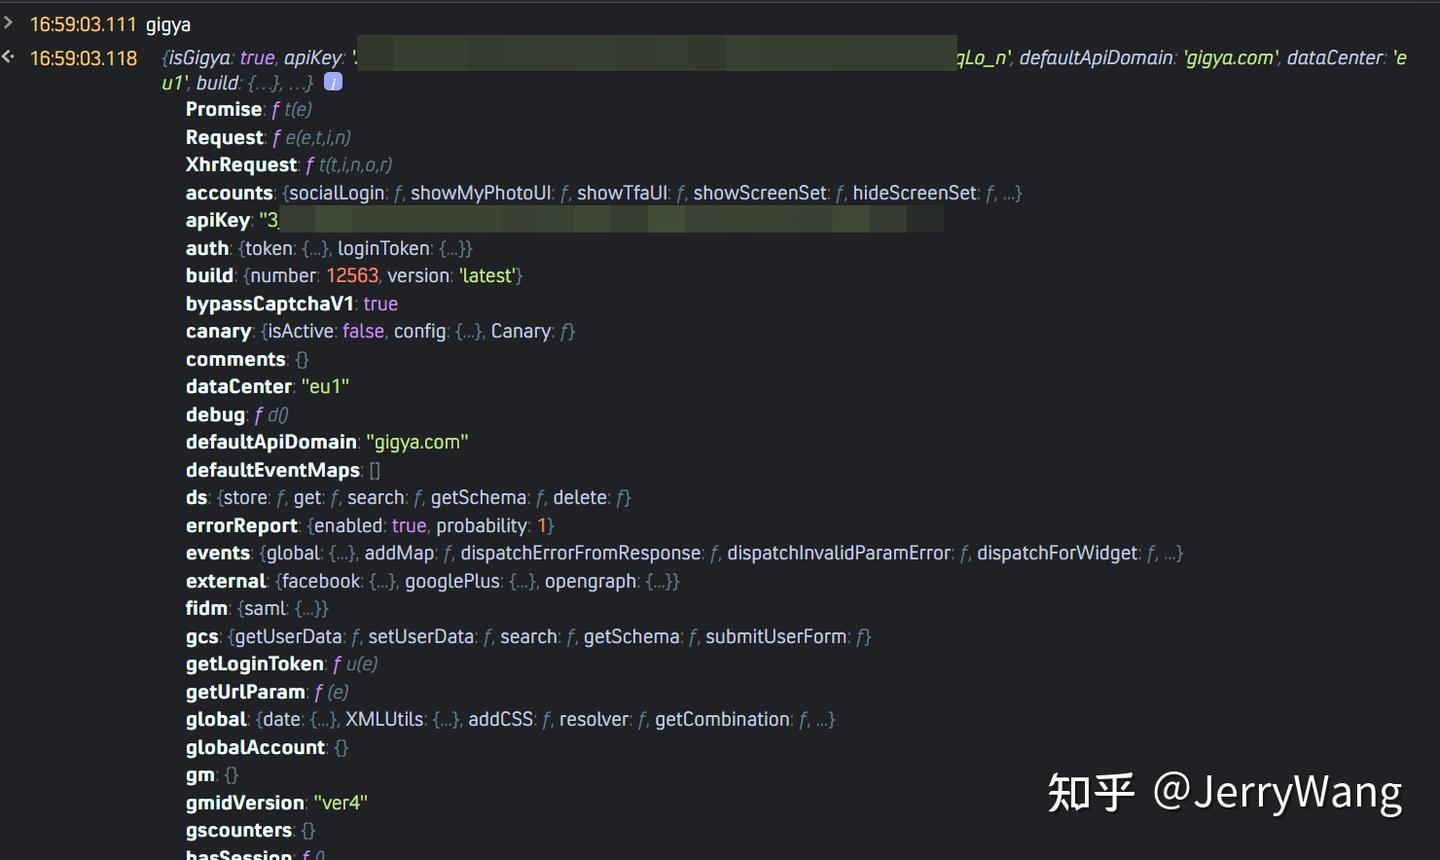Click the getUrlParam function row
The height and width of the screenshot is (860, 1440).
point(267,692)
